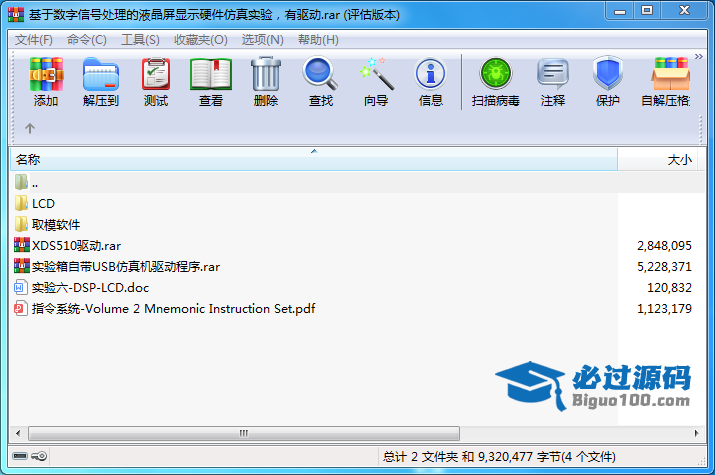Open the 选项(N) menu
The image size is (715, 475).
point(263,40)
